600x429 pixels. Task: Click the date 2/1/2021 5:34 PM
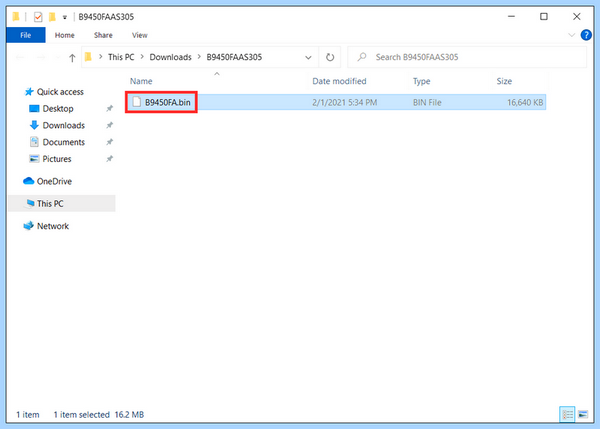[x=344, y=103]
